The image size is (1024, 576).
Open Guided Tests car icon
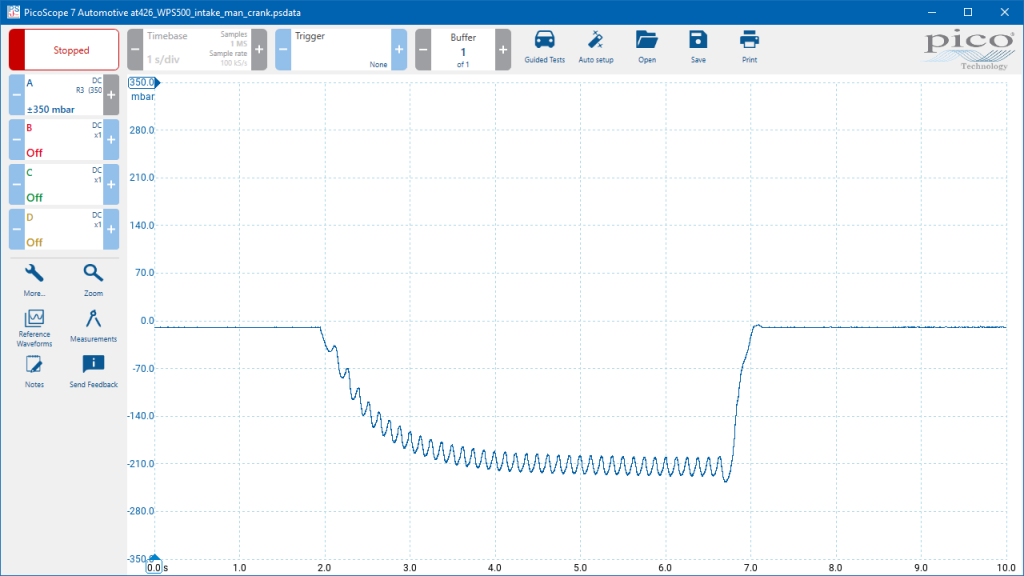tap(545, 47)
